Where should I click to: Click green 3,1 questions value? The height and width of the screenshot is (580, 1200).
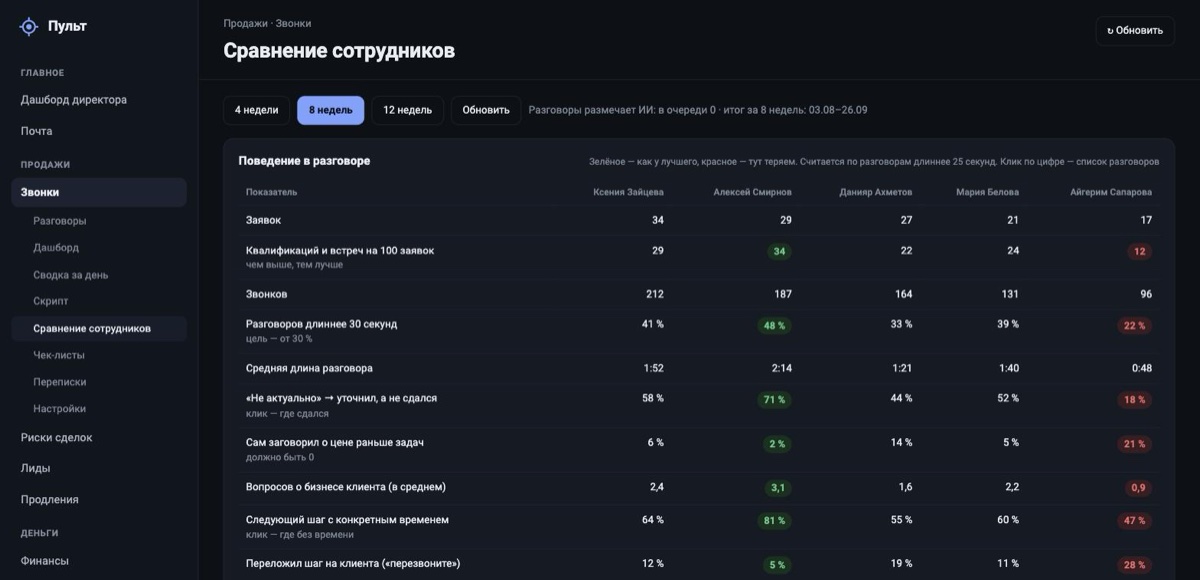click(778, 488)
